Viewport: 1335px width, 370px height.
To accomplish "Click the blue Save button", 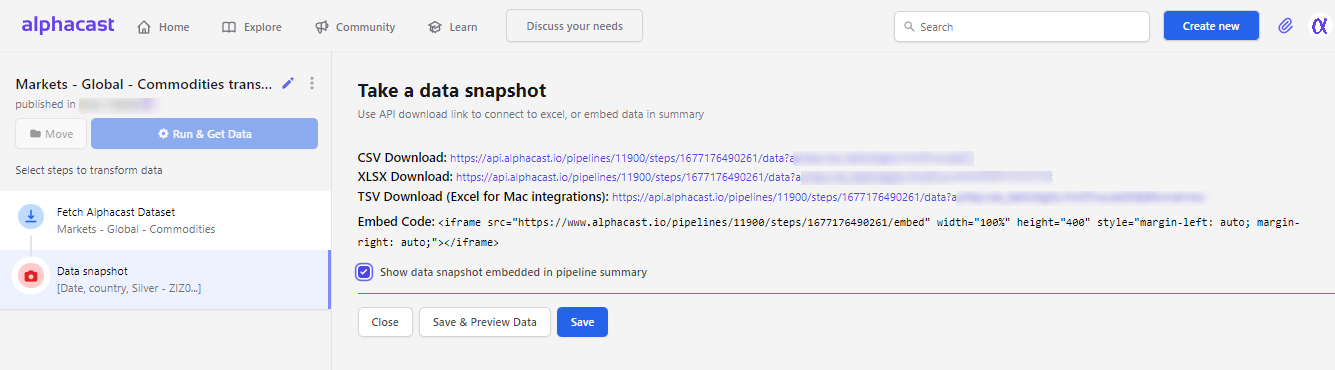I will coord(582,322).
